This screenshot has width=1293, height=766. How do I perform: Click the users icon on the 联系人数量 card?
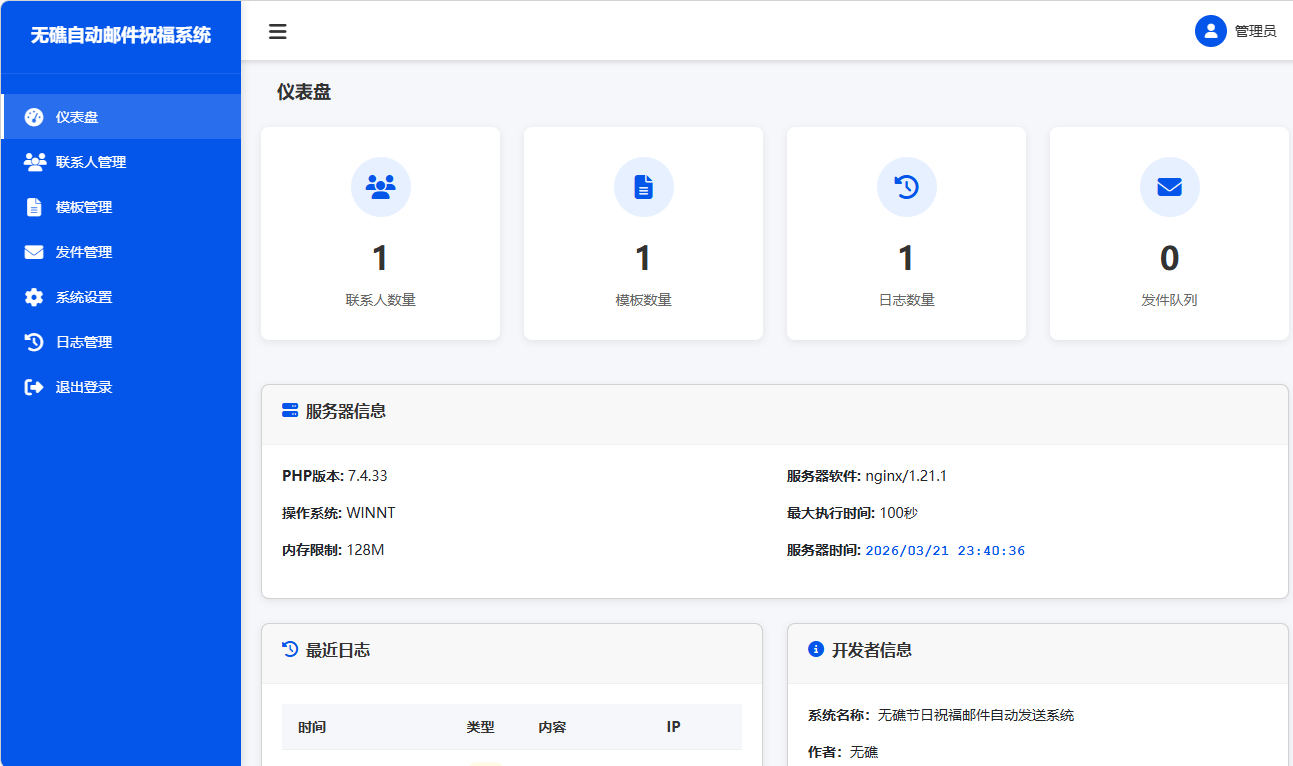point(380,186)
